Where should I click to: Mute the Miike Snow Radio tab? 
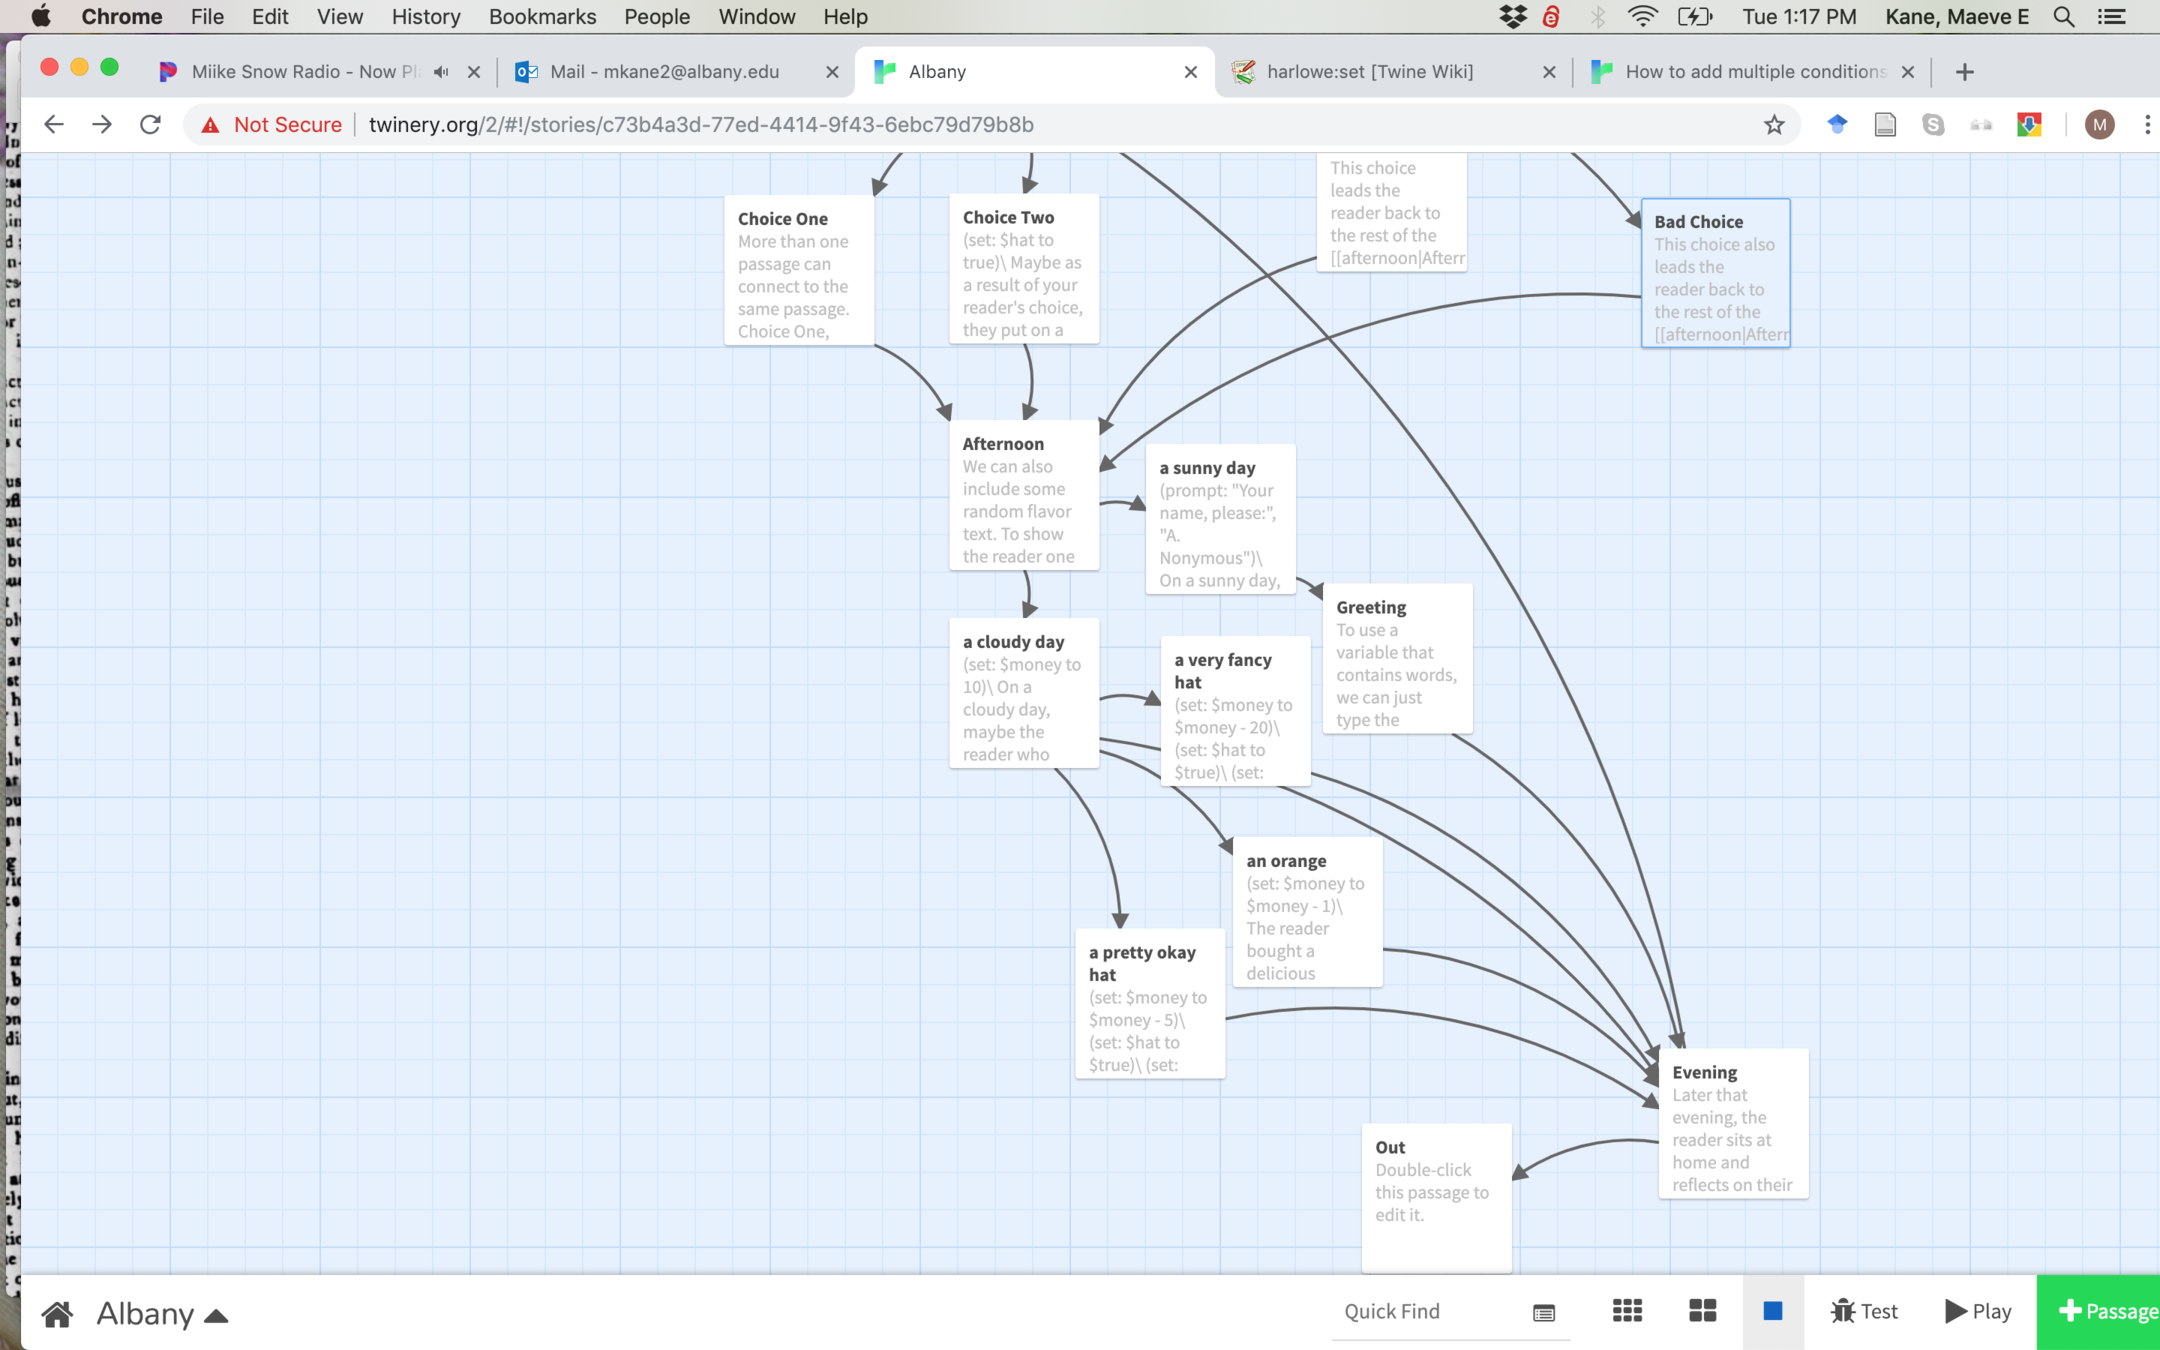(x=441, y=72)
